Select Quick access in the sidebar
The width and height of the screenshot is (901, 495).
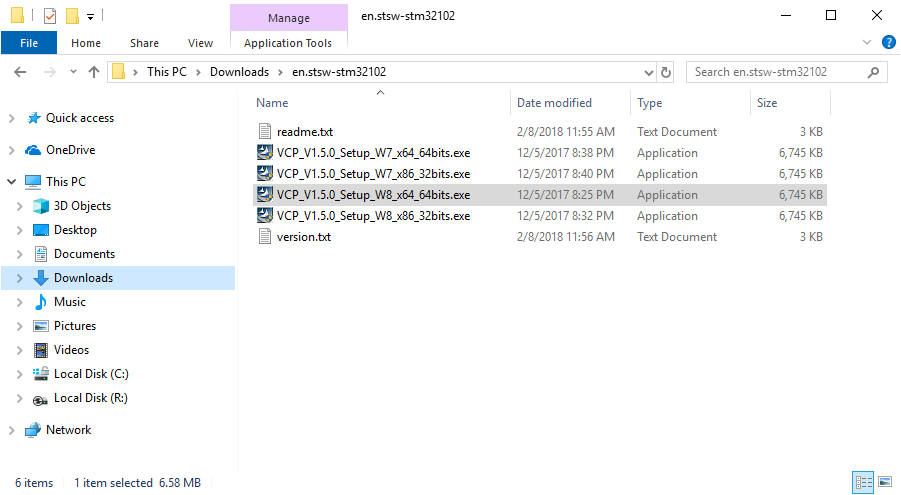click(x=80, y=118)
